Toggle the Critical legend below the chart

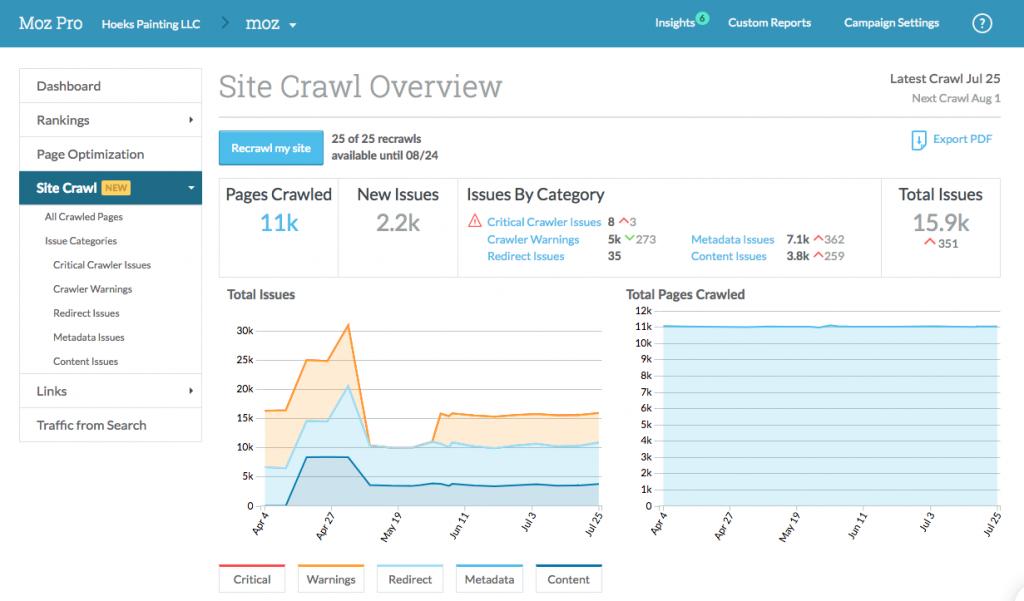click(x=251, y=578)
